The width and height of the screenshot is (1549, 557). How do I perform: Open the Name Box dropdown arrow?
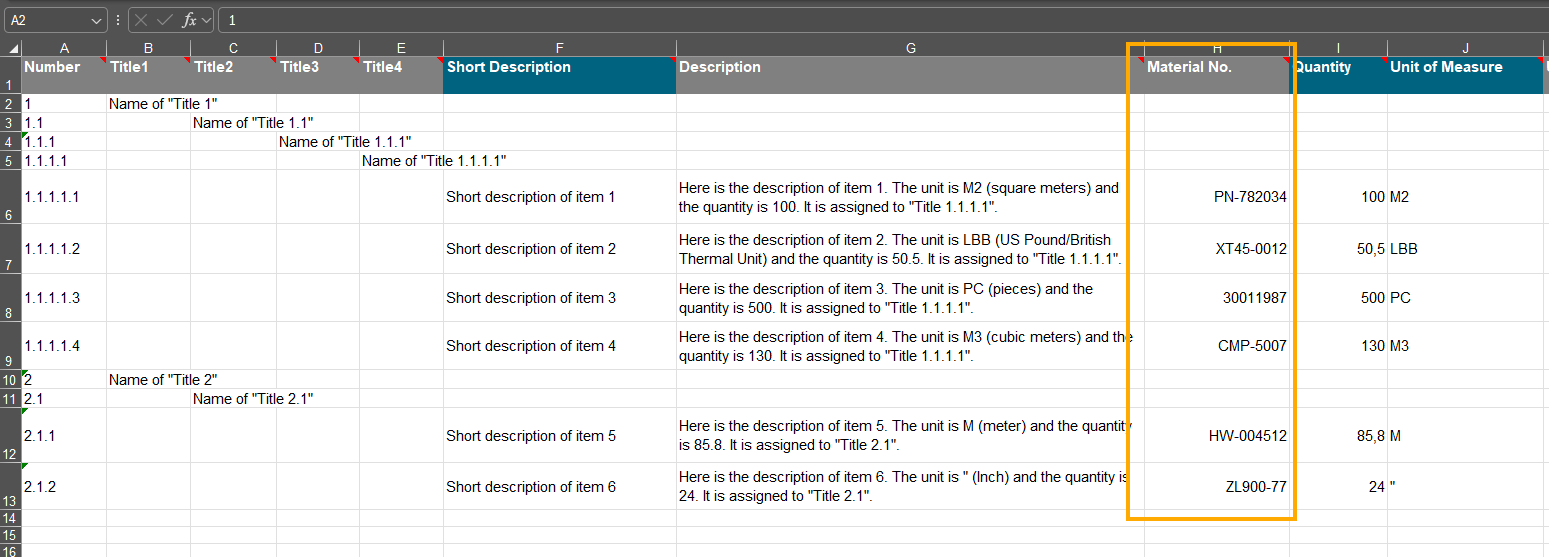pyautogui.click(x=97, y=20)
